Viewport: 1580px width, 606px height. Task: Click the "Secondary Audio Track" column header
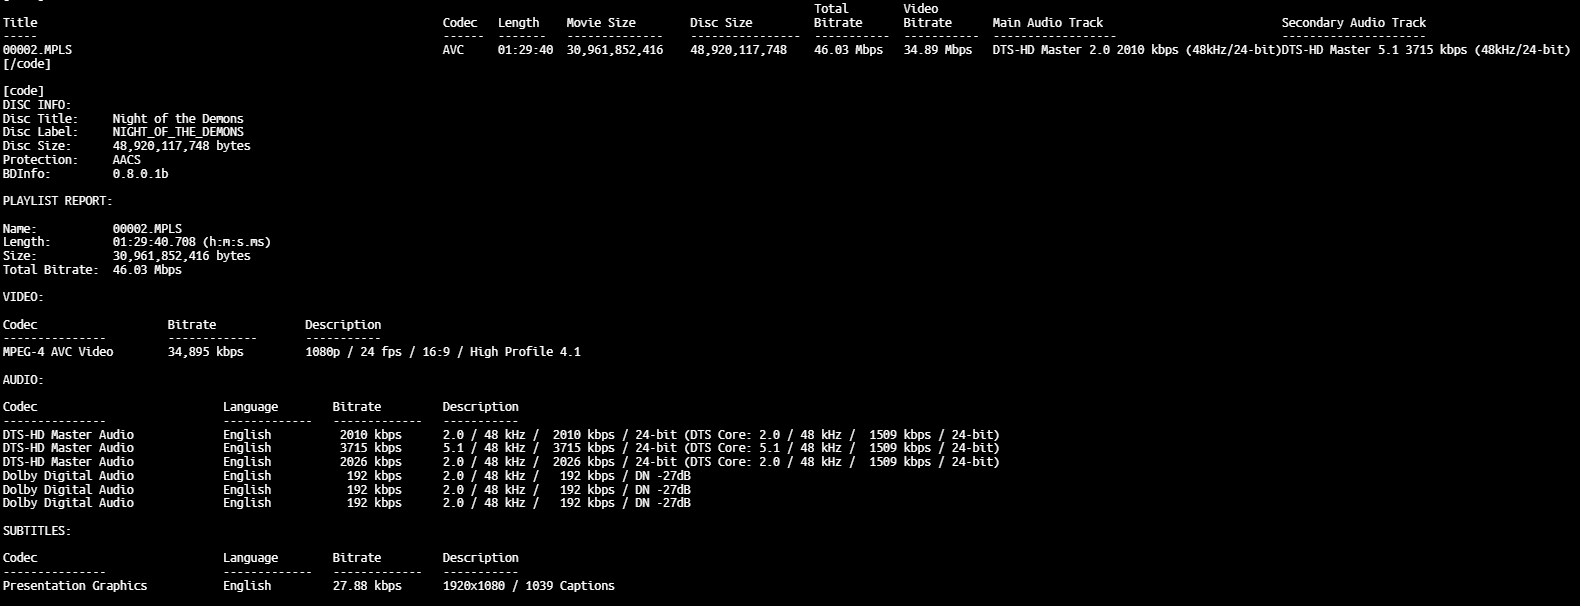click(x=1353, y=22)
